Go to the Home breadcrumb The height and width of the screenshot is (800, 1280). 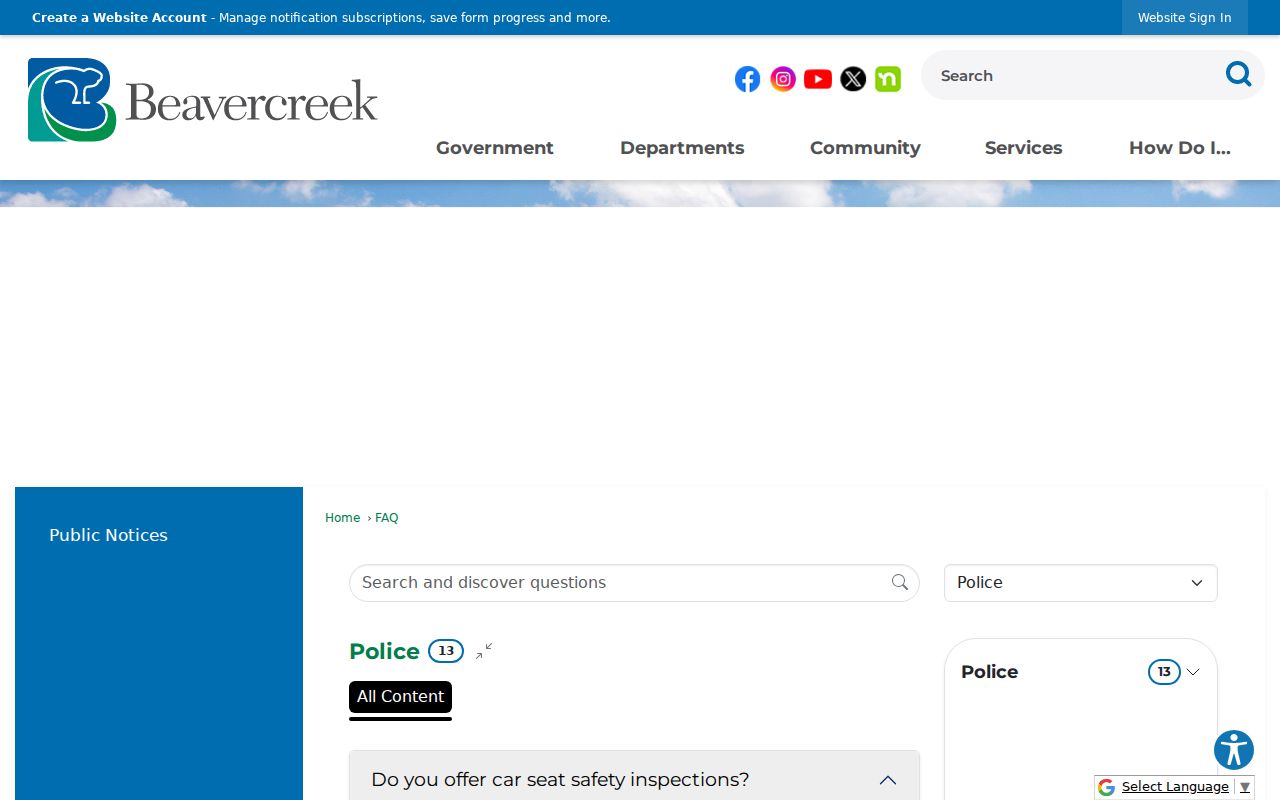pos(342,518)
